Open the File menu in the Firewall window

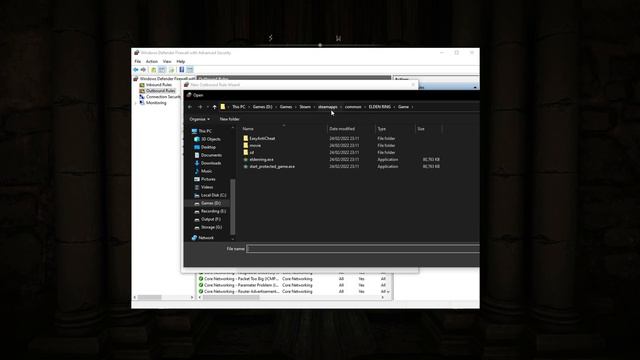point(138,61)
